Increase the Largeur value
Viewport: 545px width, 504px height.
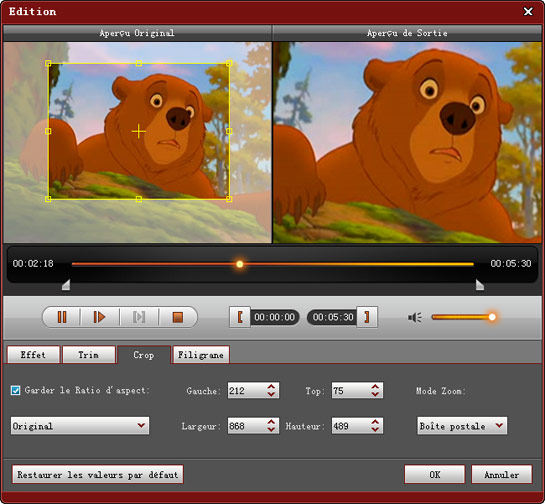pyautogui.click(x=271, y=422)
